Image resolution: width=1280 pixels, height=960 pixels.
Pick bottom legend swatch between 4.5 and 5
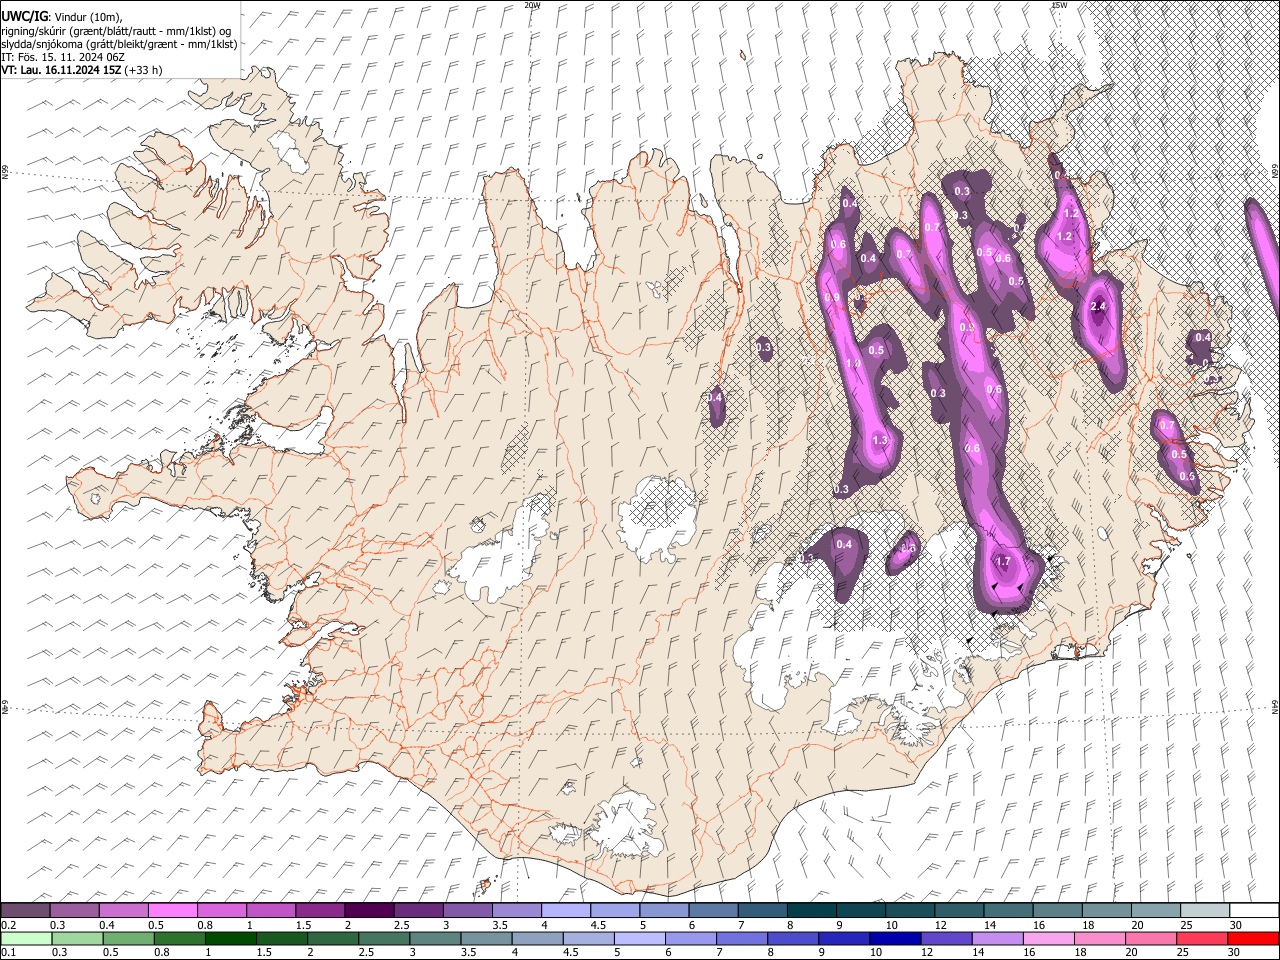point(587,938)
